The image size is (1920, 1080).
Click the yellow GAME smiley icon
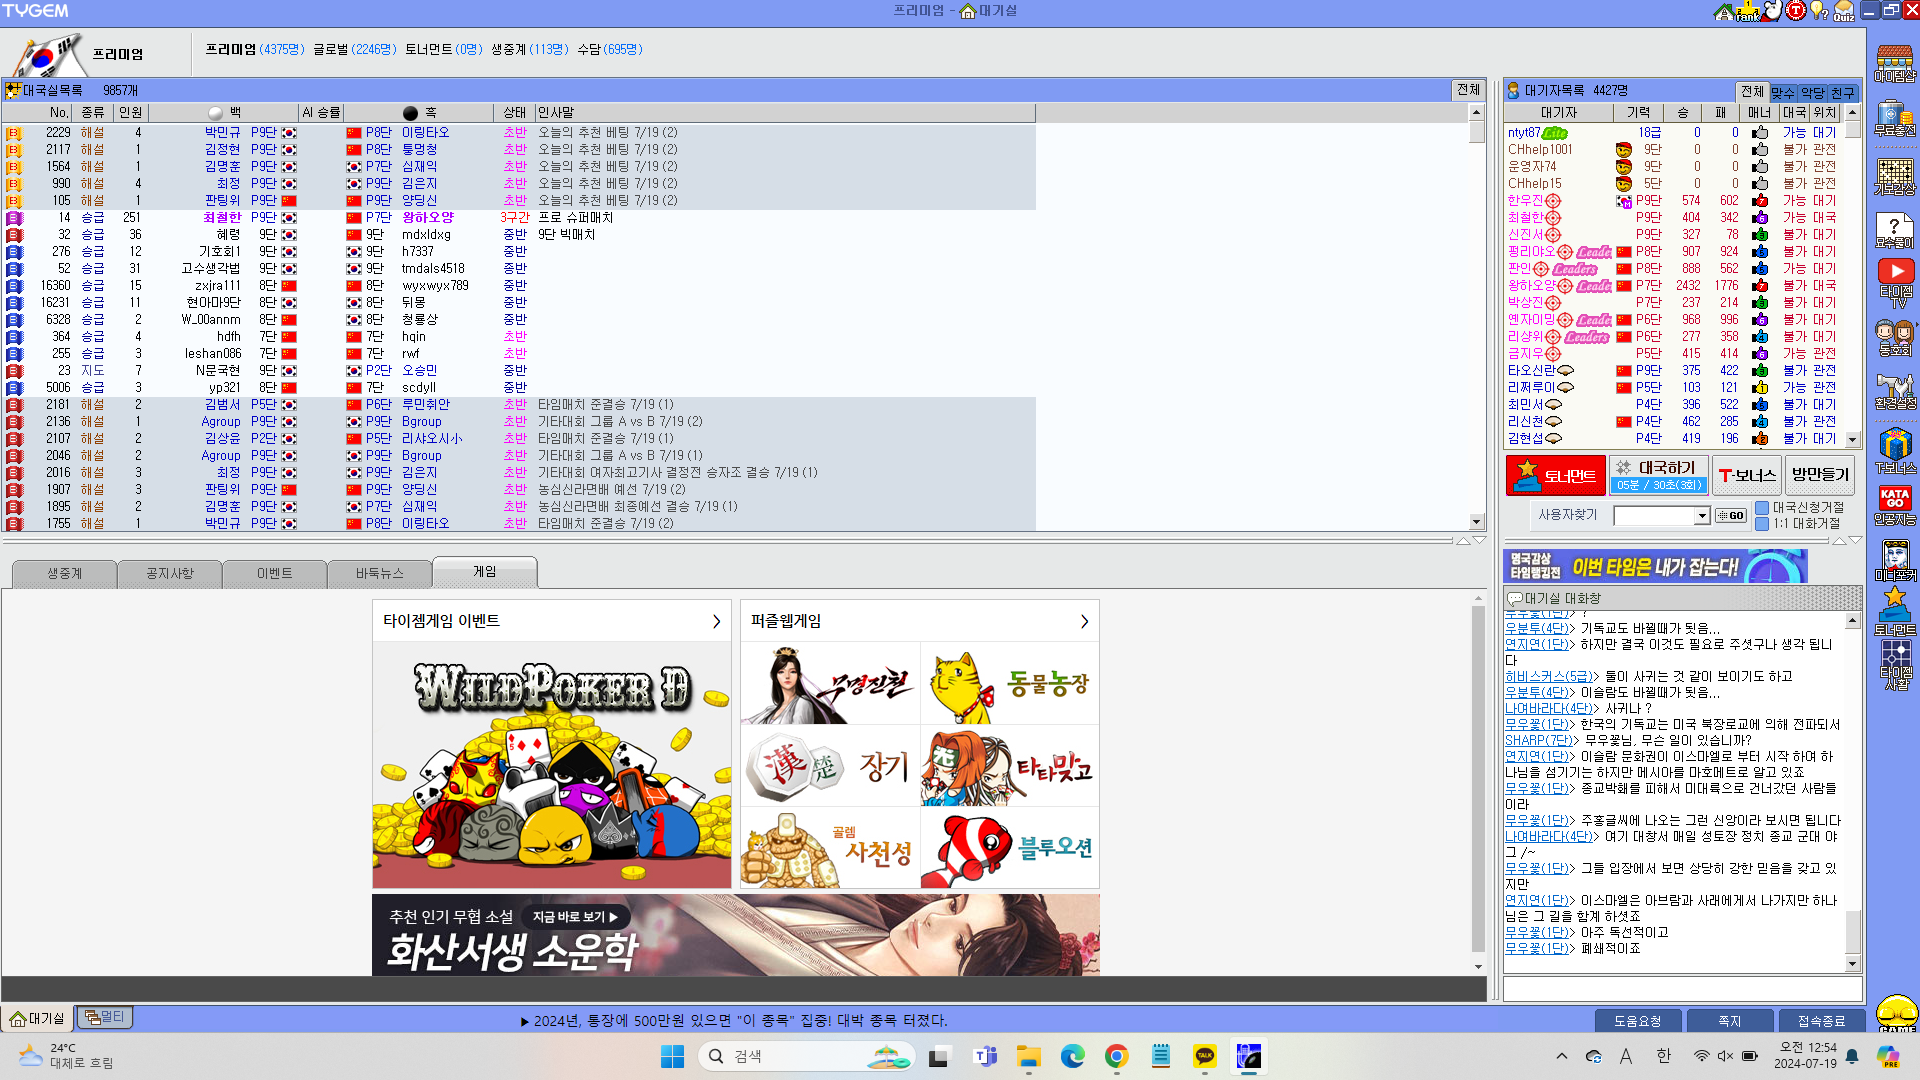coord(1896,1012)
